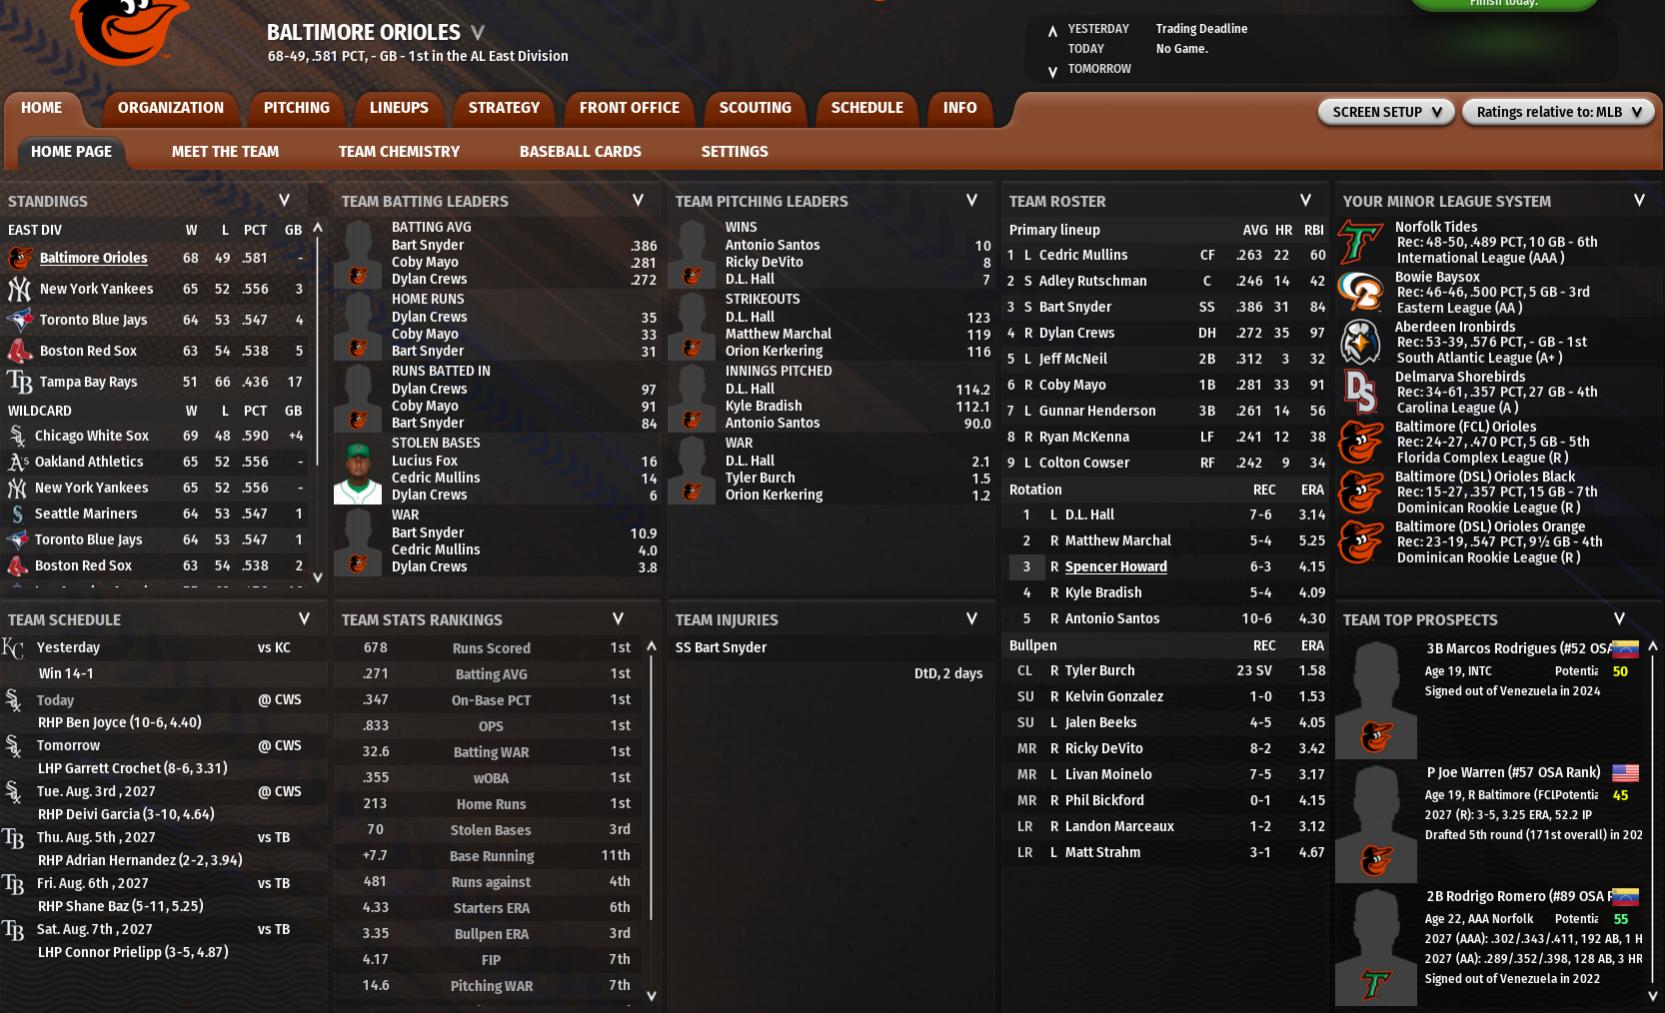This screenshot has height=1013, width=1665.
Task: Open the Delmarva Shorebirds team logo
Action: coord(1361,392)
